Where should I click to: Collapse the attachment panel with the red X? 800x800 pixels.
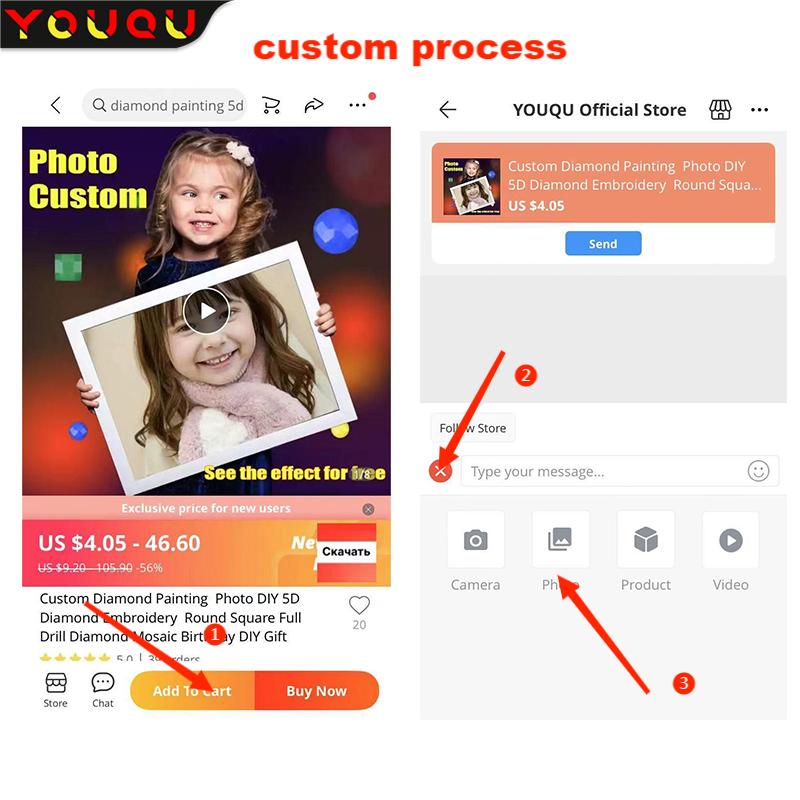tap(440, 471)
